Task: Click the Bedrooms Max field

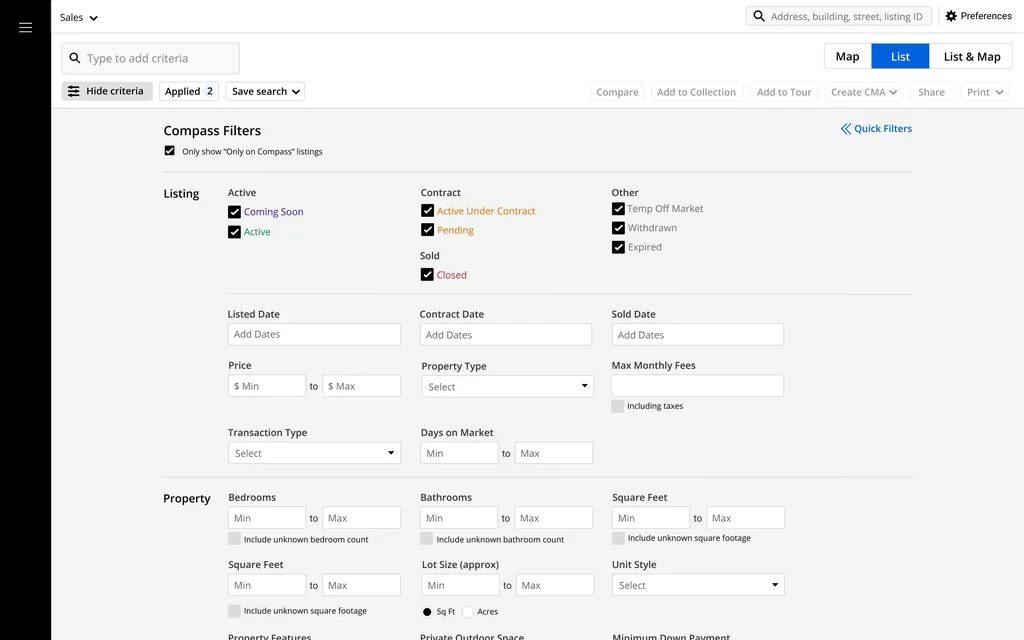Action: click(x=362, y=518)
